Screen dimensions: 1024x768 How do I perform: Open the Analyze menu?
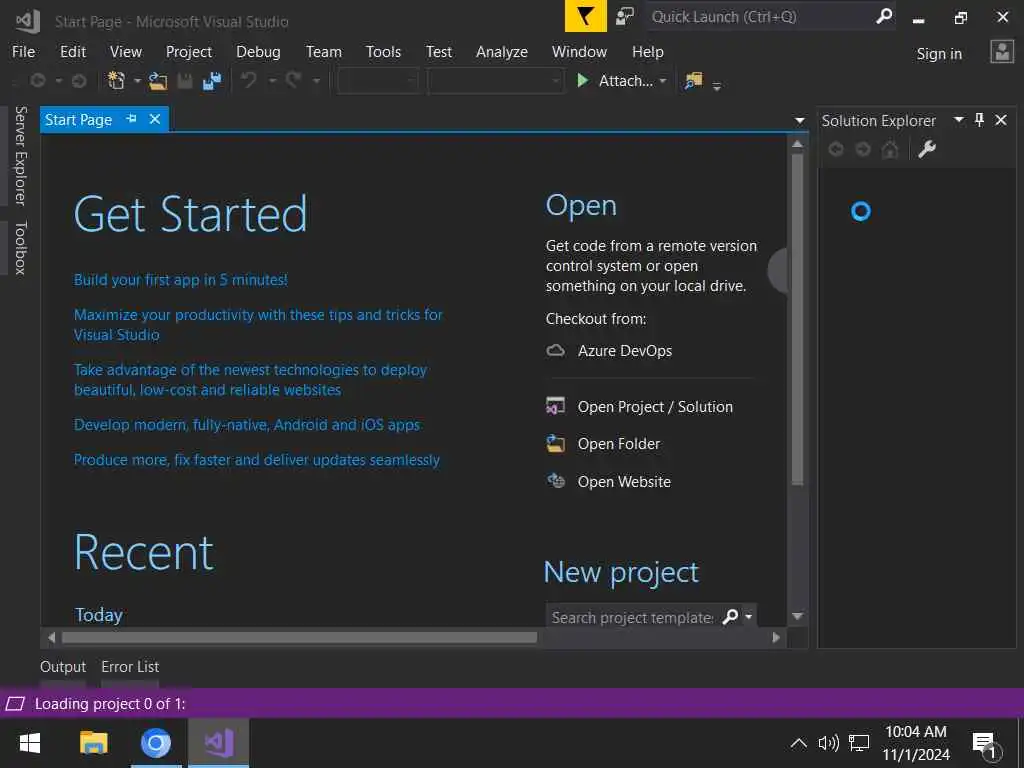[502, 52]
